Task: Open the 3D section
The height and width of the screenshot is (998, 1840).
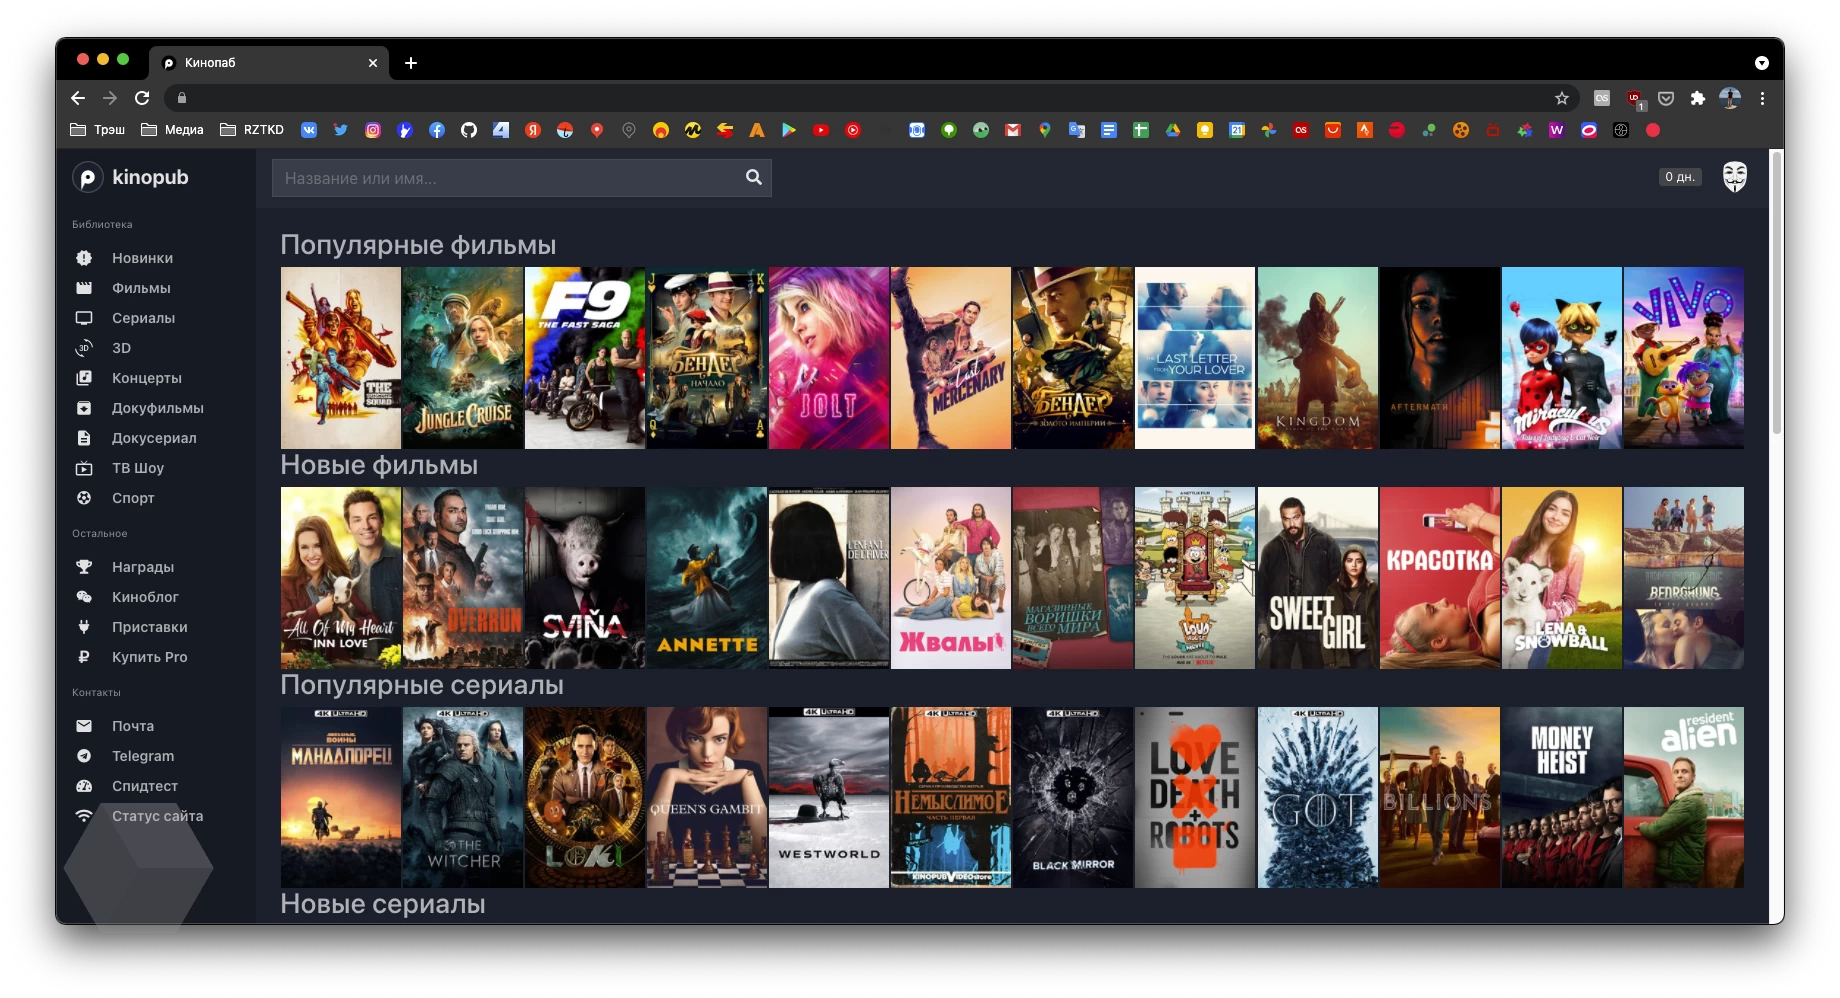Action: (121, 348)
